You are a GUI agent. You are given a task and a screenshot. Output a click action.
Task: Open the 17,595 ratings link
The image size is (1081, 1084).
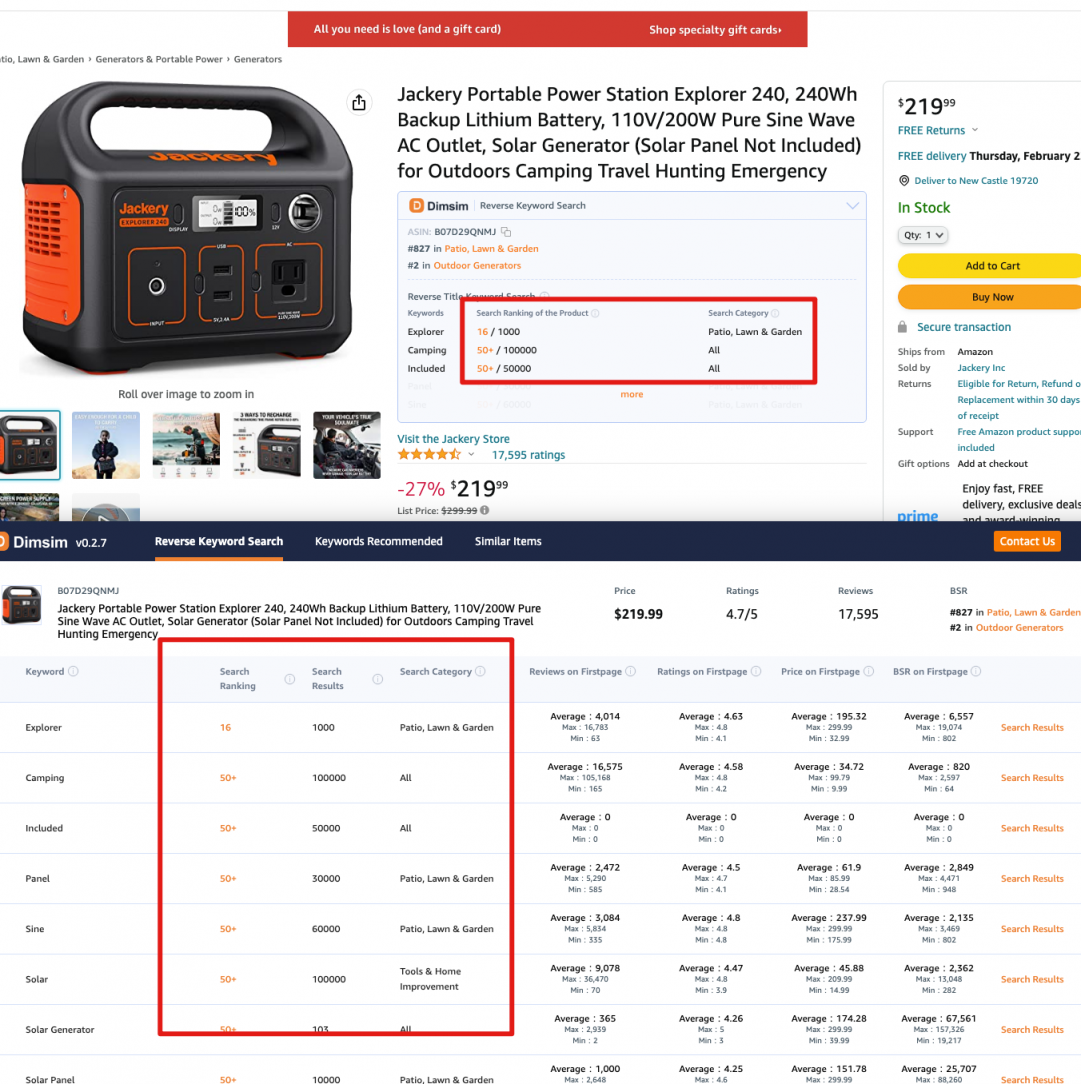tap(528, 455)
